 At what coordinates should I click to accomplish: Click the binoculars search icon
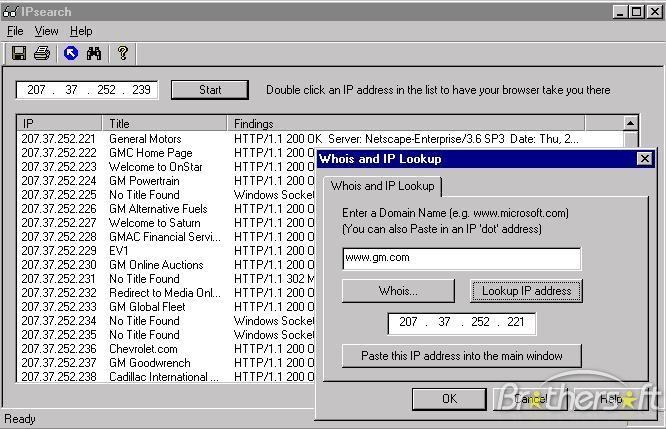click(94, 54)
